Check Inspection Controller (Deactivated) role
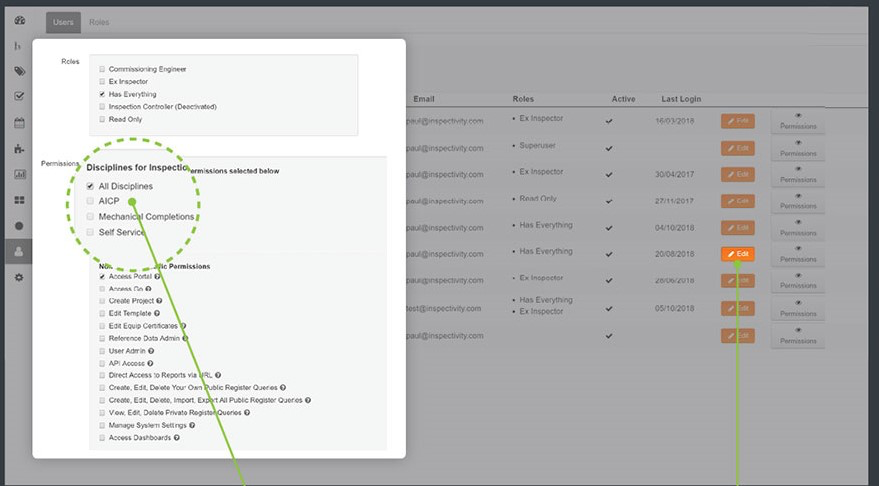879x486 pixels. pyautogui.click(x=102, y=107)
